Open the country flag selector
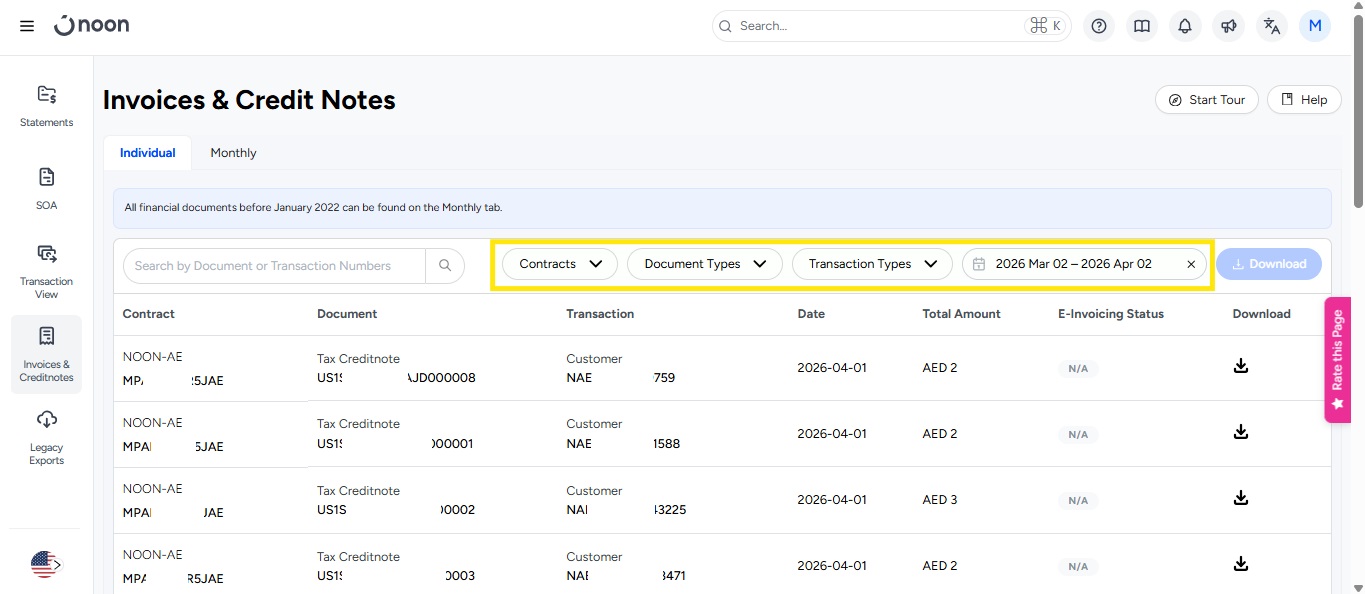The width and height of the screenshot is (1365, 594). (45, 565)
